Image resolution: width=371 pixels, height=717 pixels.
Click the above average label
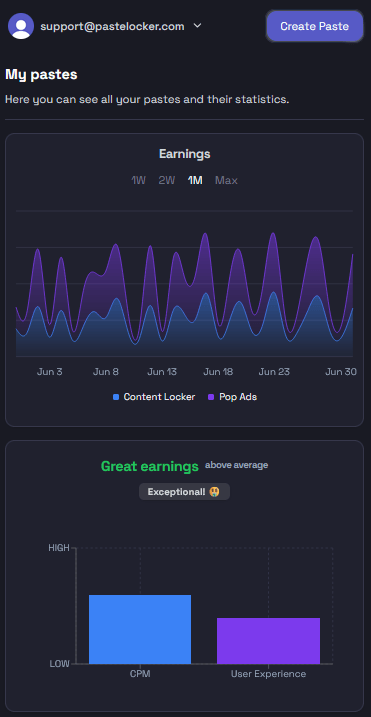click(237, 465)
